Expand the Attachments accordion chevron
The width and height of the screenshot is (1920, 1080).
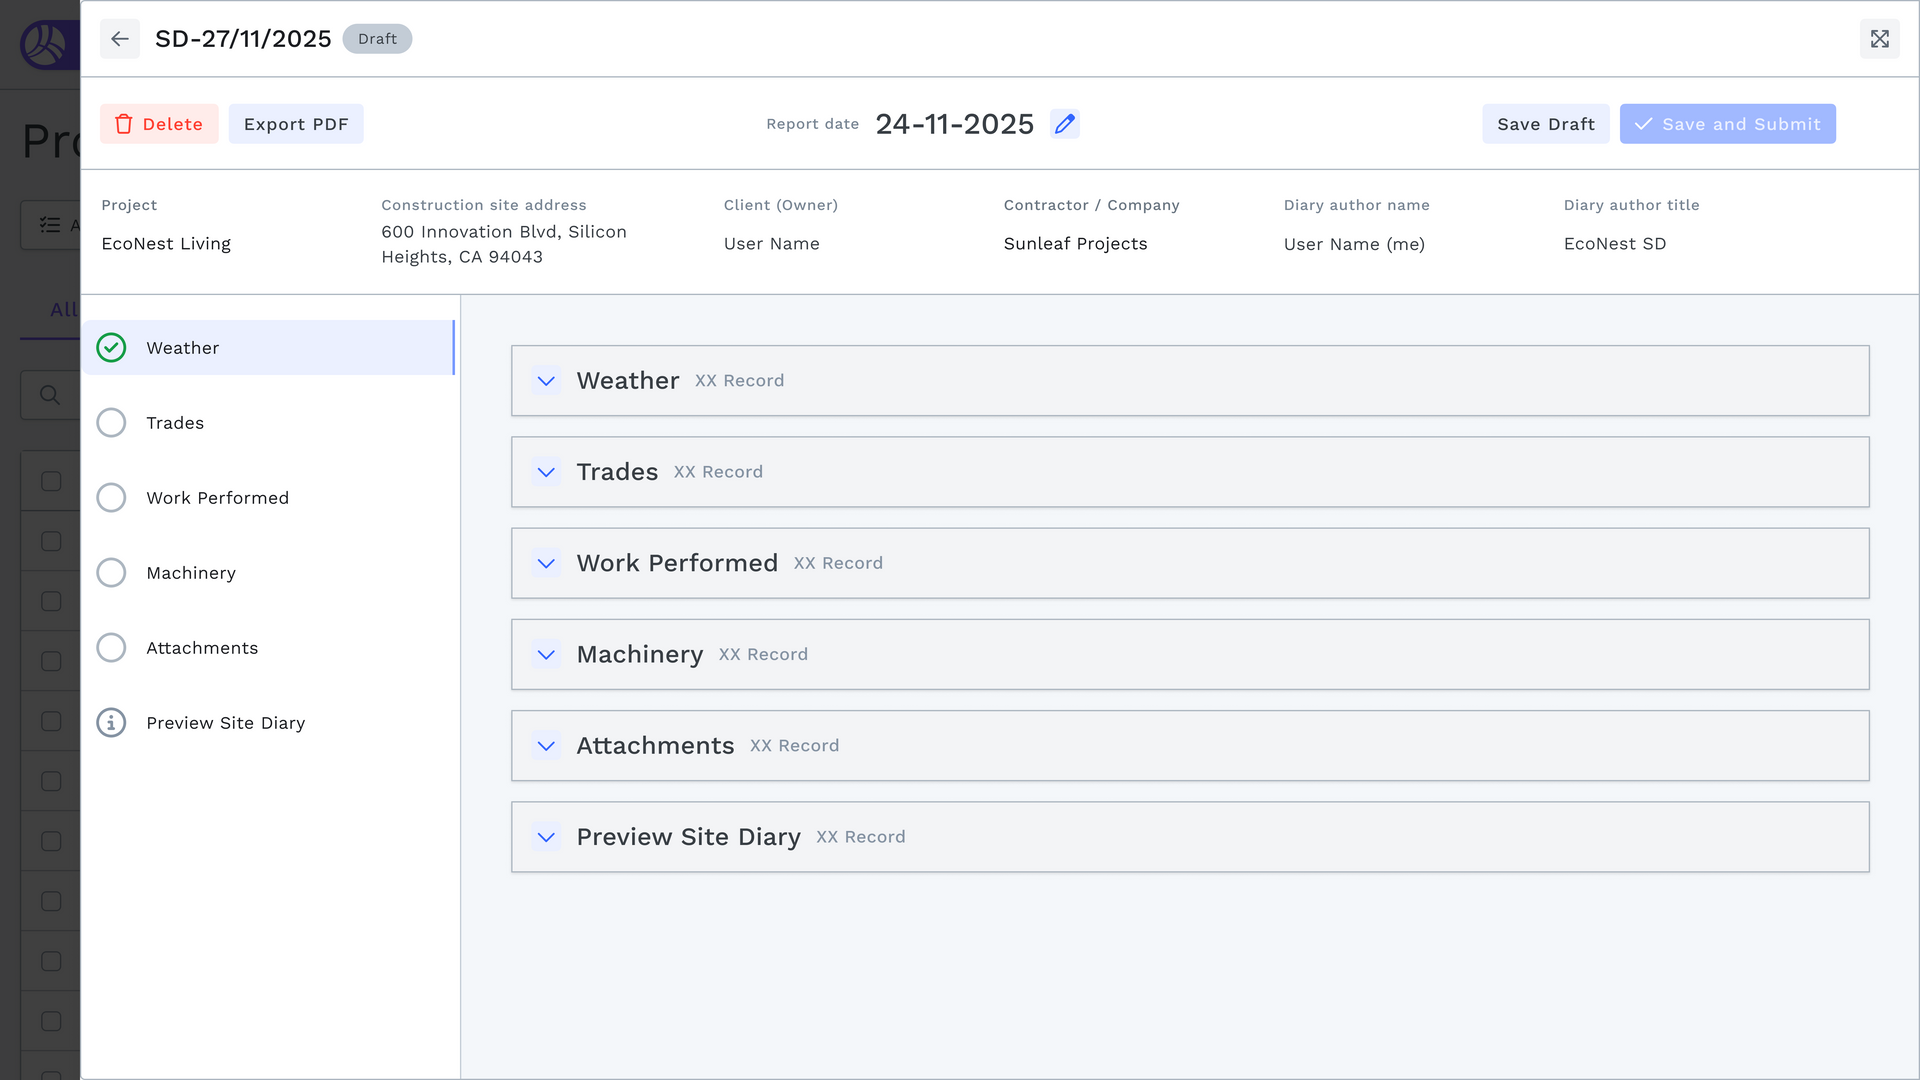[546, 746]
